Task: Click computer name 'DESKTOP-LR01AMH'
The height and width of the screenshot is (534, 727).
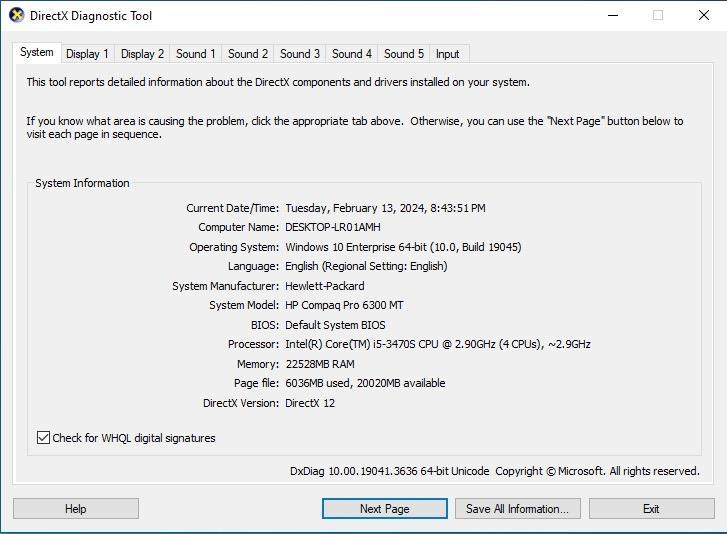Action: pyautogui.click(x=333, y=227)
